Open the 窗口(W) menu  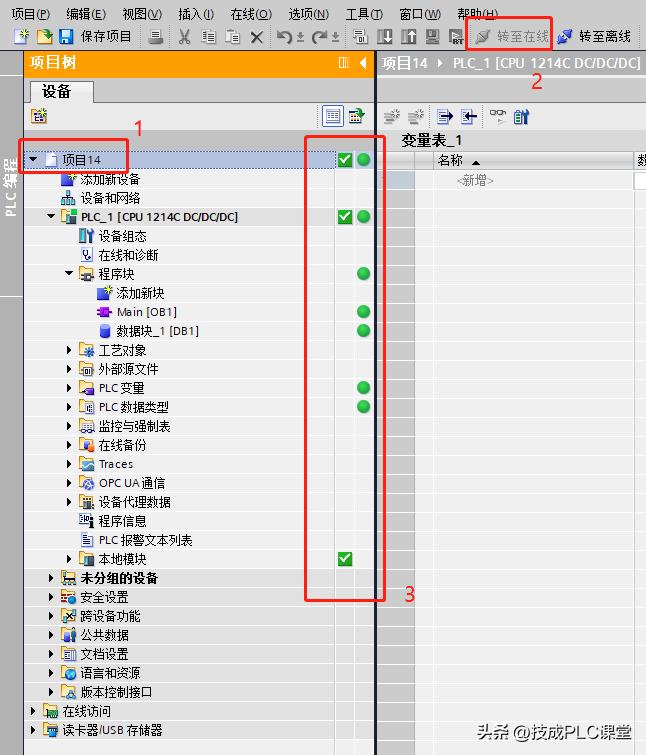[x=420, y=14]
